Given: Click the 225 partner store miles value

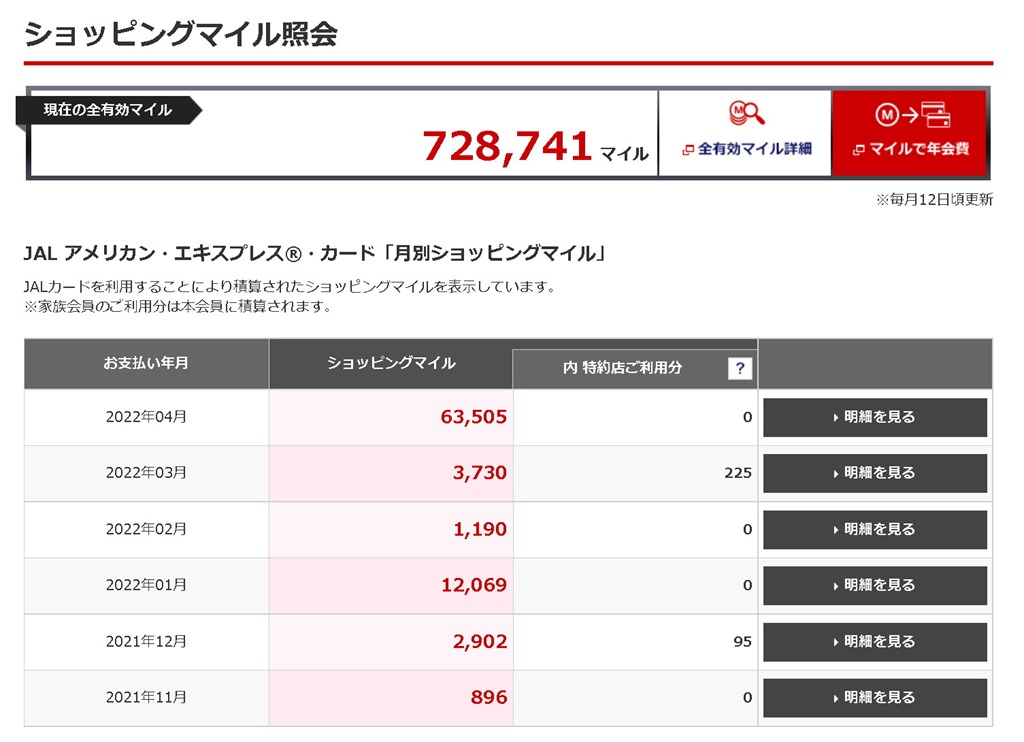Looking at the screenshot, I should tap(738, 473).
